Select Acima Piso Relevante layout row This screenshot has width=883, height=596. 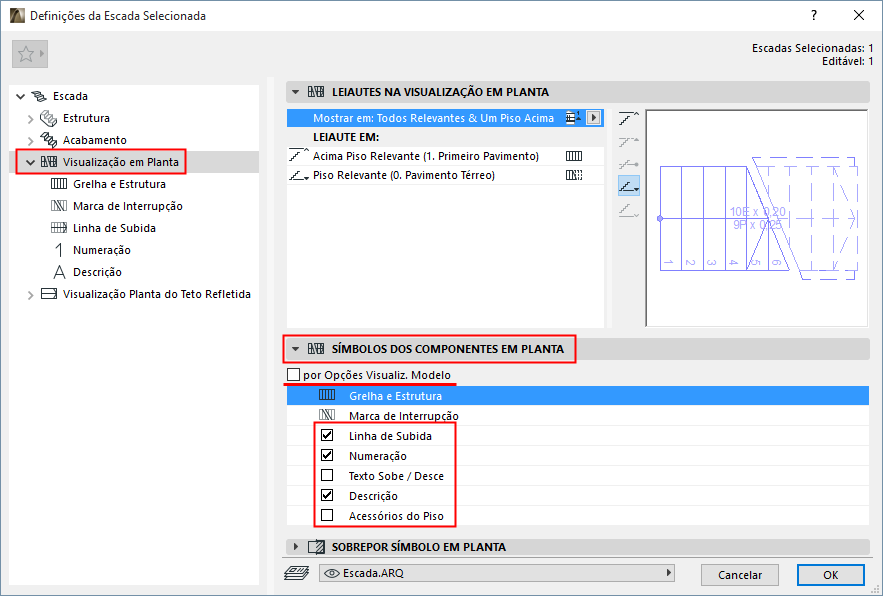(445, 156)
